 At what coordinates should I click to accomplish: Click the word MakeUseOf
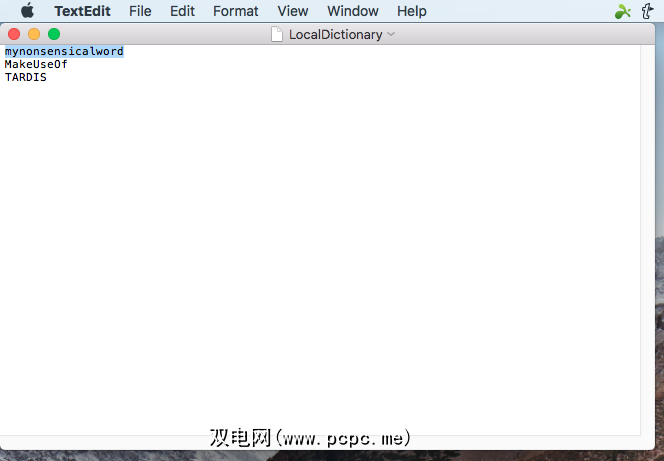click(36, 64)
